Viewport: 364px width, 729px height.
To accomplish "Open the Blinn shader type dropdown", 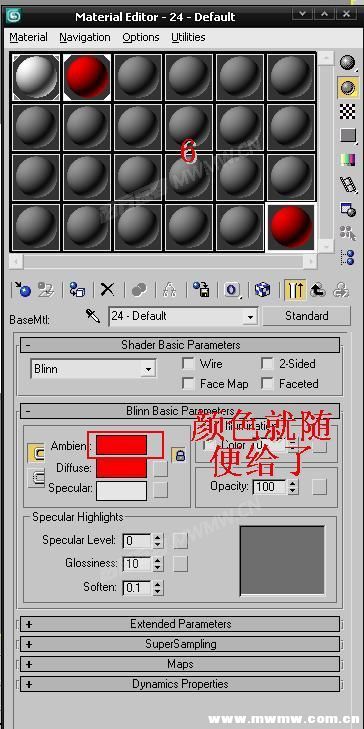I will [148, 370].
